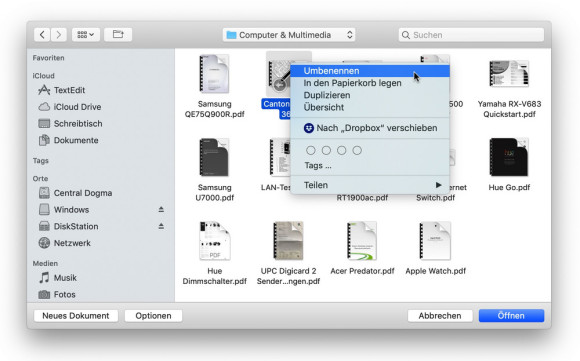Open Dokumente in the sidebar
This screenshot has width=580, height=361.
point(68,140)
